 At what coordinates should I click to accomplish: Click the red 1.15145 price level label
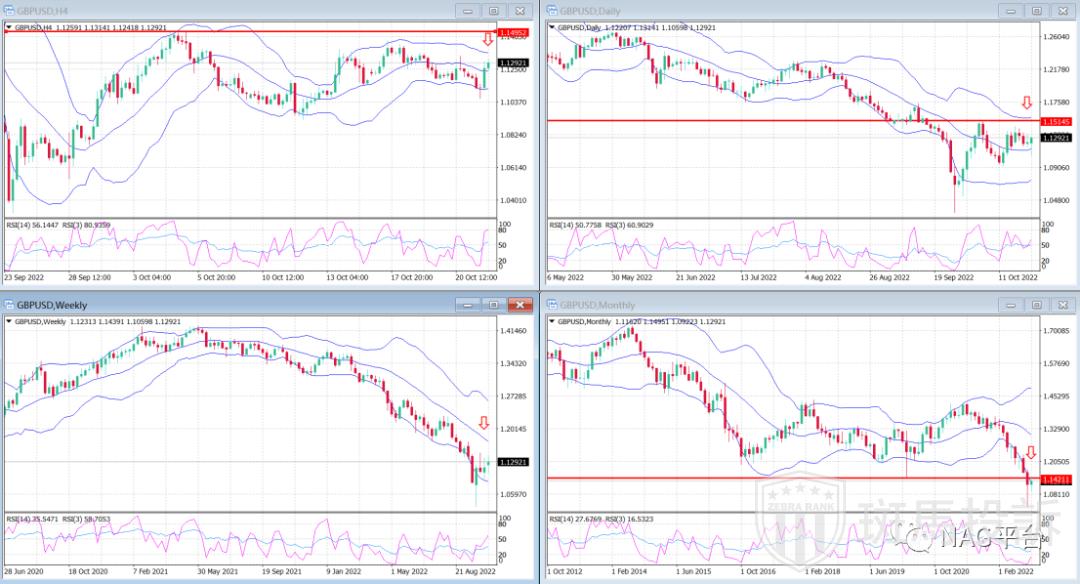(1057, 121)
